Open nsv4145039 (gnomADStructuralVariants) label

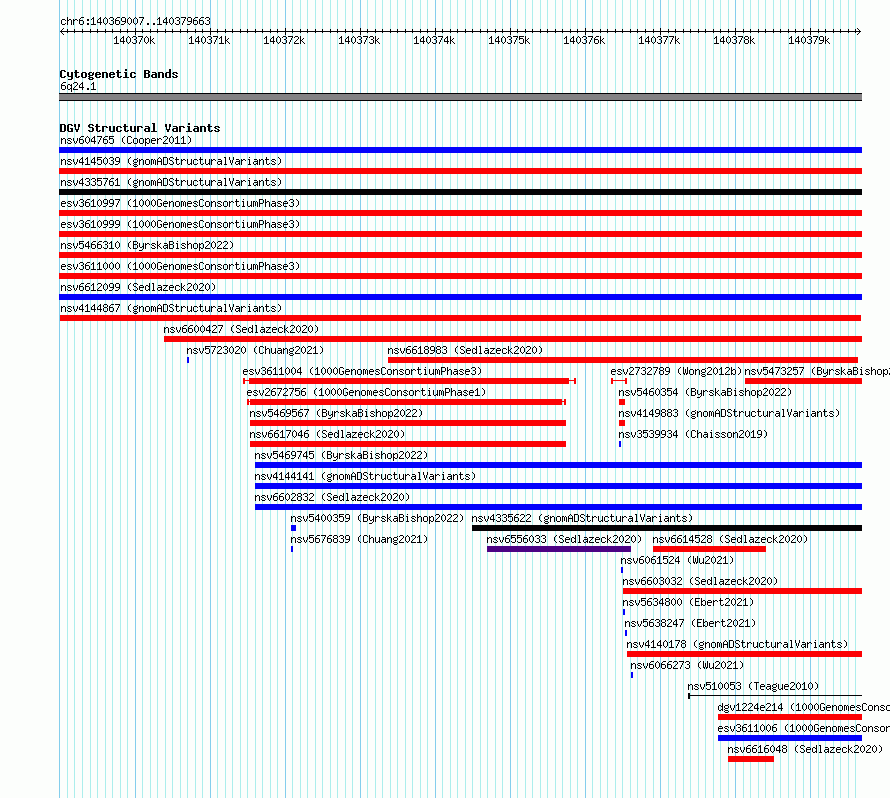pos(171,161)
